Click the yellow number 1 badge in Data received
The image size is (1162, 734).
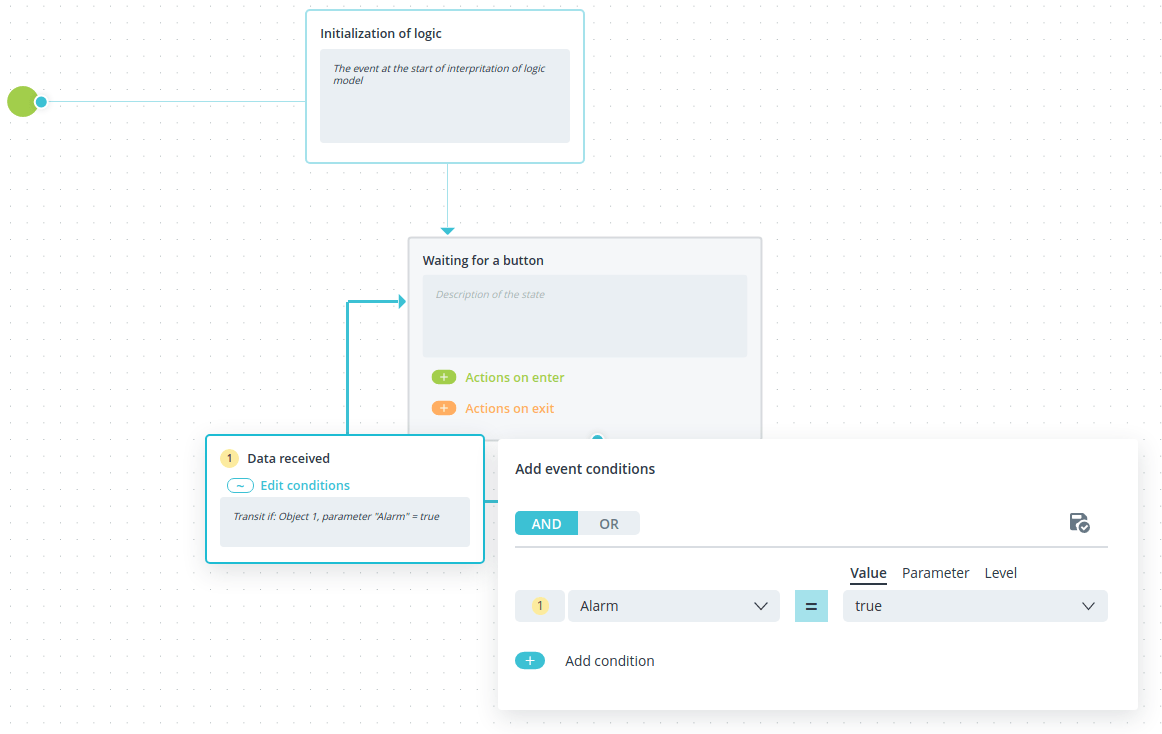[229, 458]
